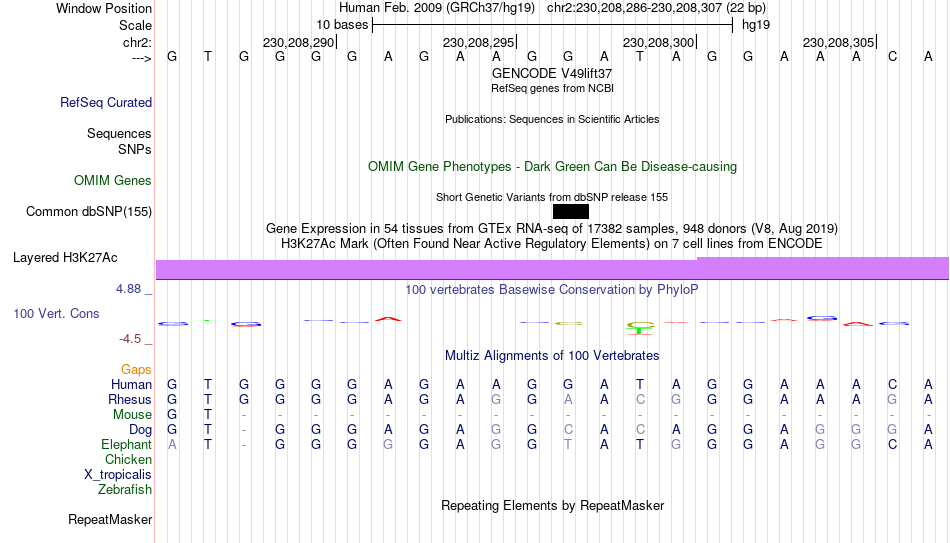The height and width of the screenshot is (543, 950).
Task: Click the purple H3K27Ac signal bar
Action: tap(553, 268)
